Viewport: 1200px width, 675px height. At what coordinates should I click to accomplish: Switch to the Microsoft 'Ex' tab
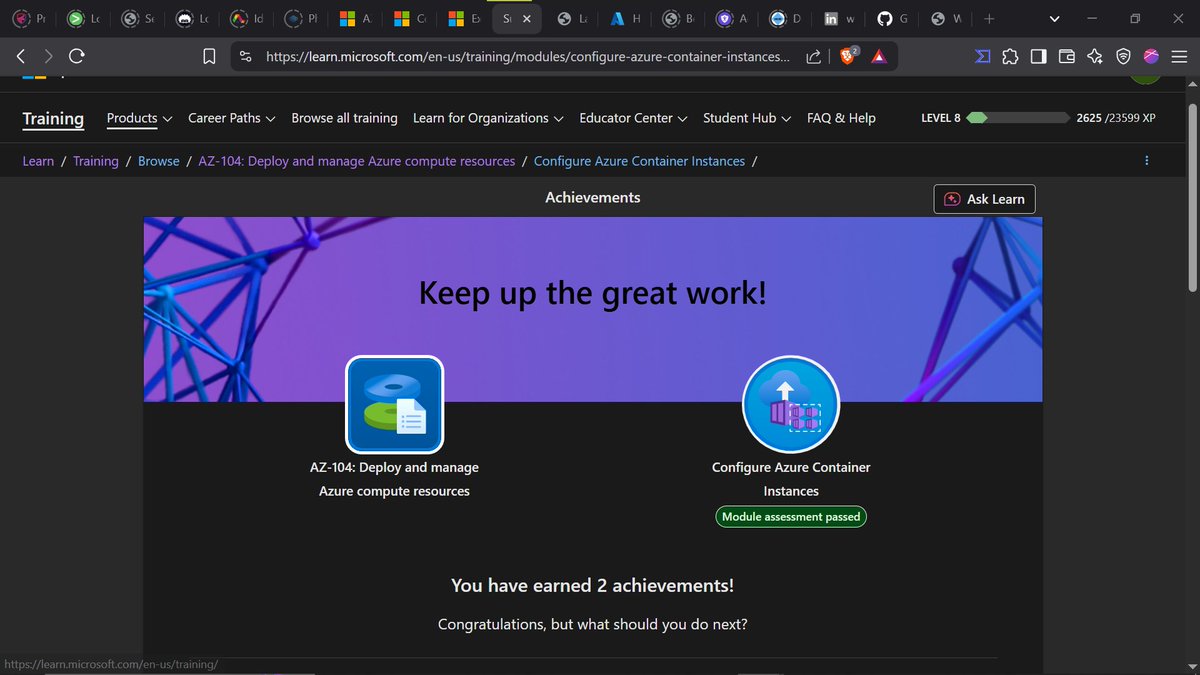(462, 18)
